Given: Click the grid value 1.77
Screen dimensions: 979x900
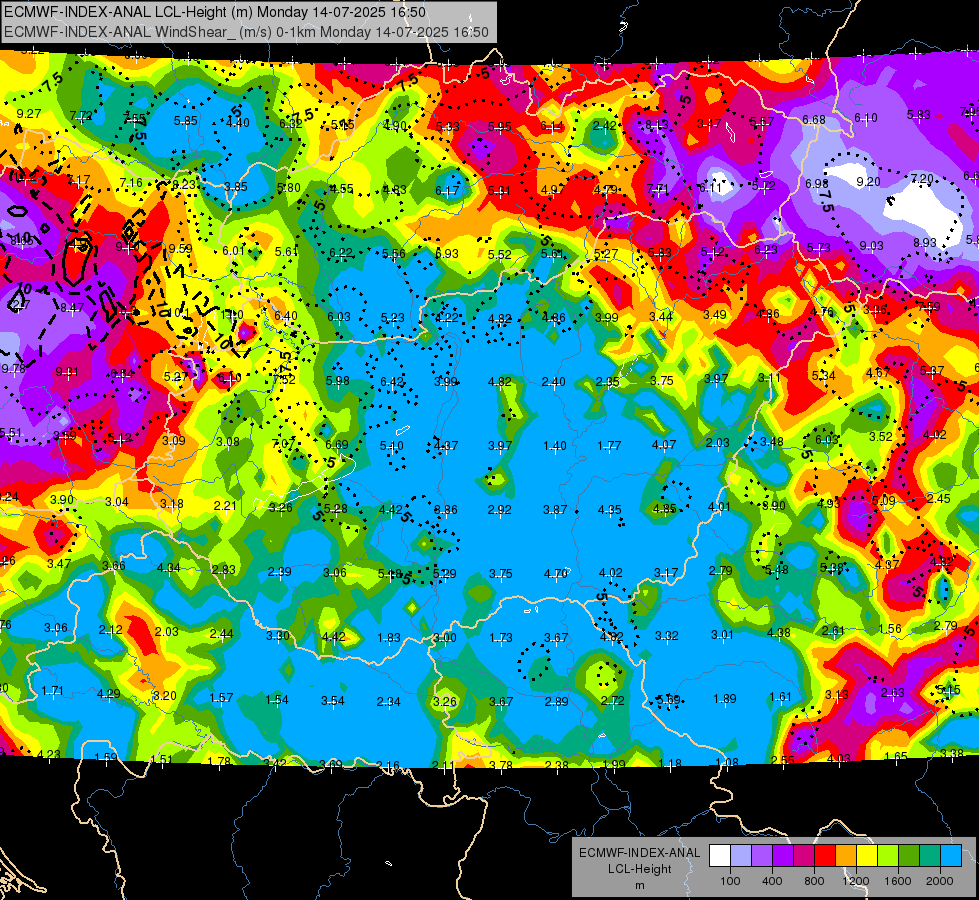Looking at the screenshot, I should coord(609,445).
